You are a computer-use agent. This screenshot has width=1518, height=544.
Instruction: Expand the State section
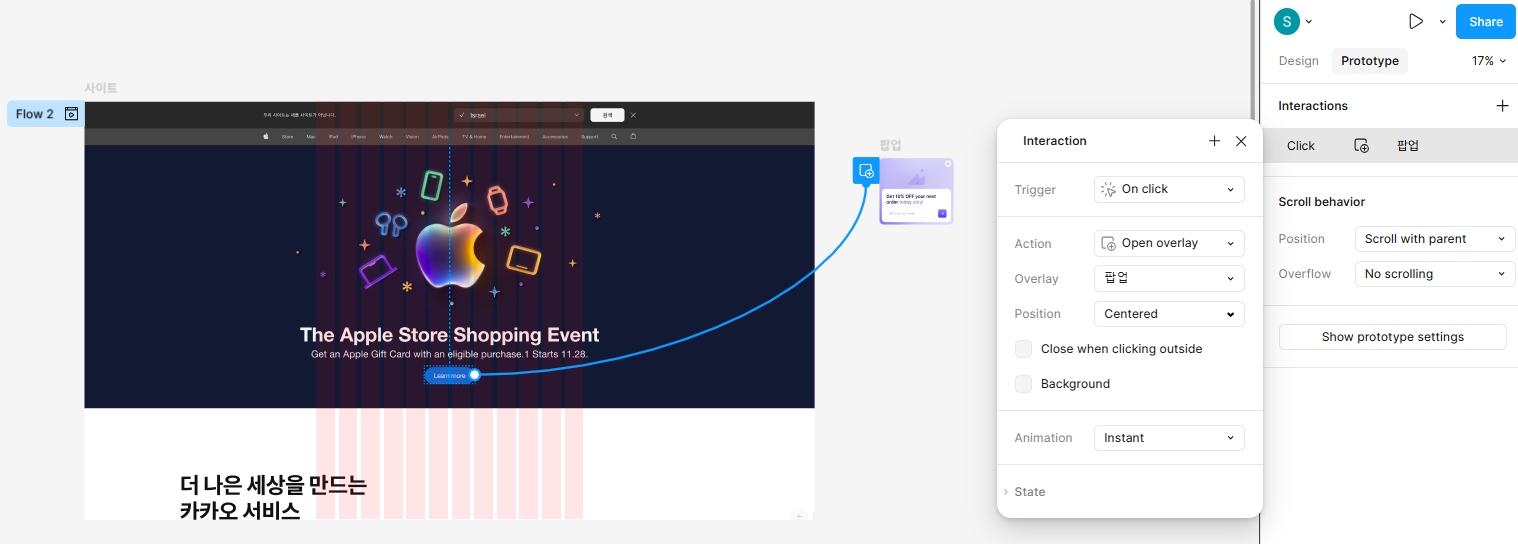click(x=1025, y=492)
